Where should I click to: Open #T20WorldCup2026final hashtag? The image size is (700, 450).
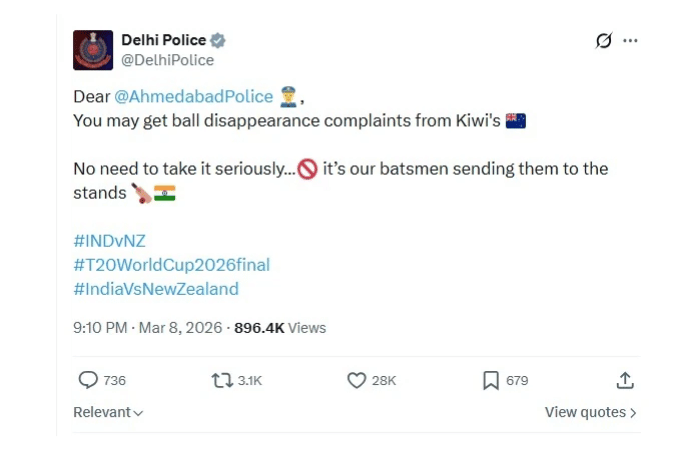tap(171, 265)
